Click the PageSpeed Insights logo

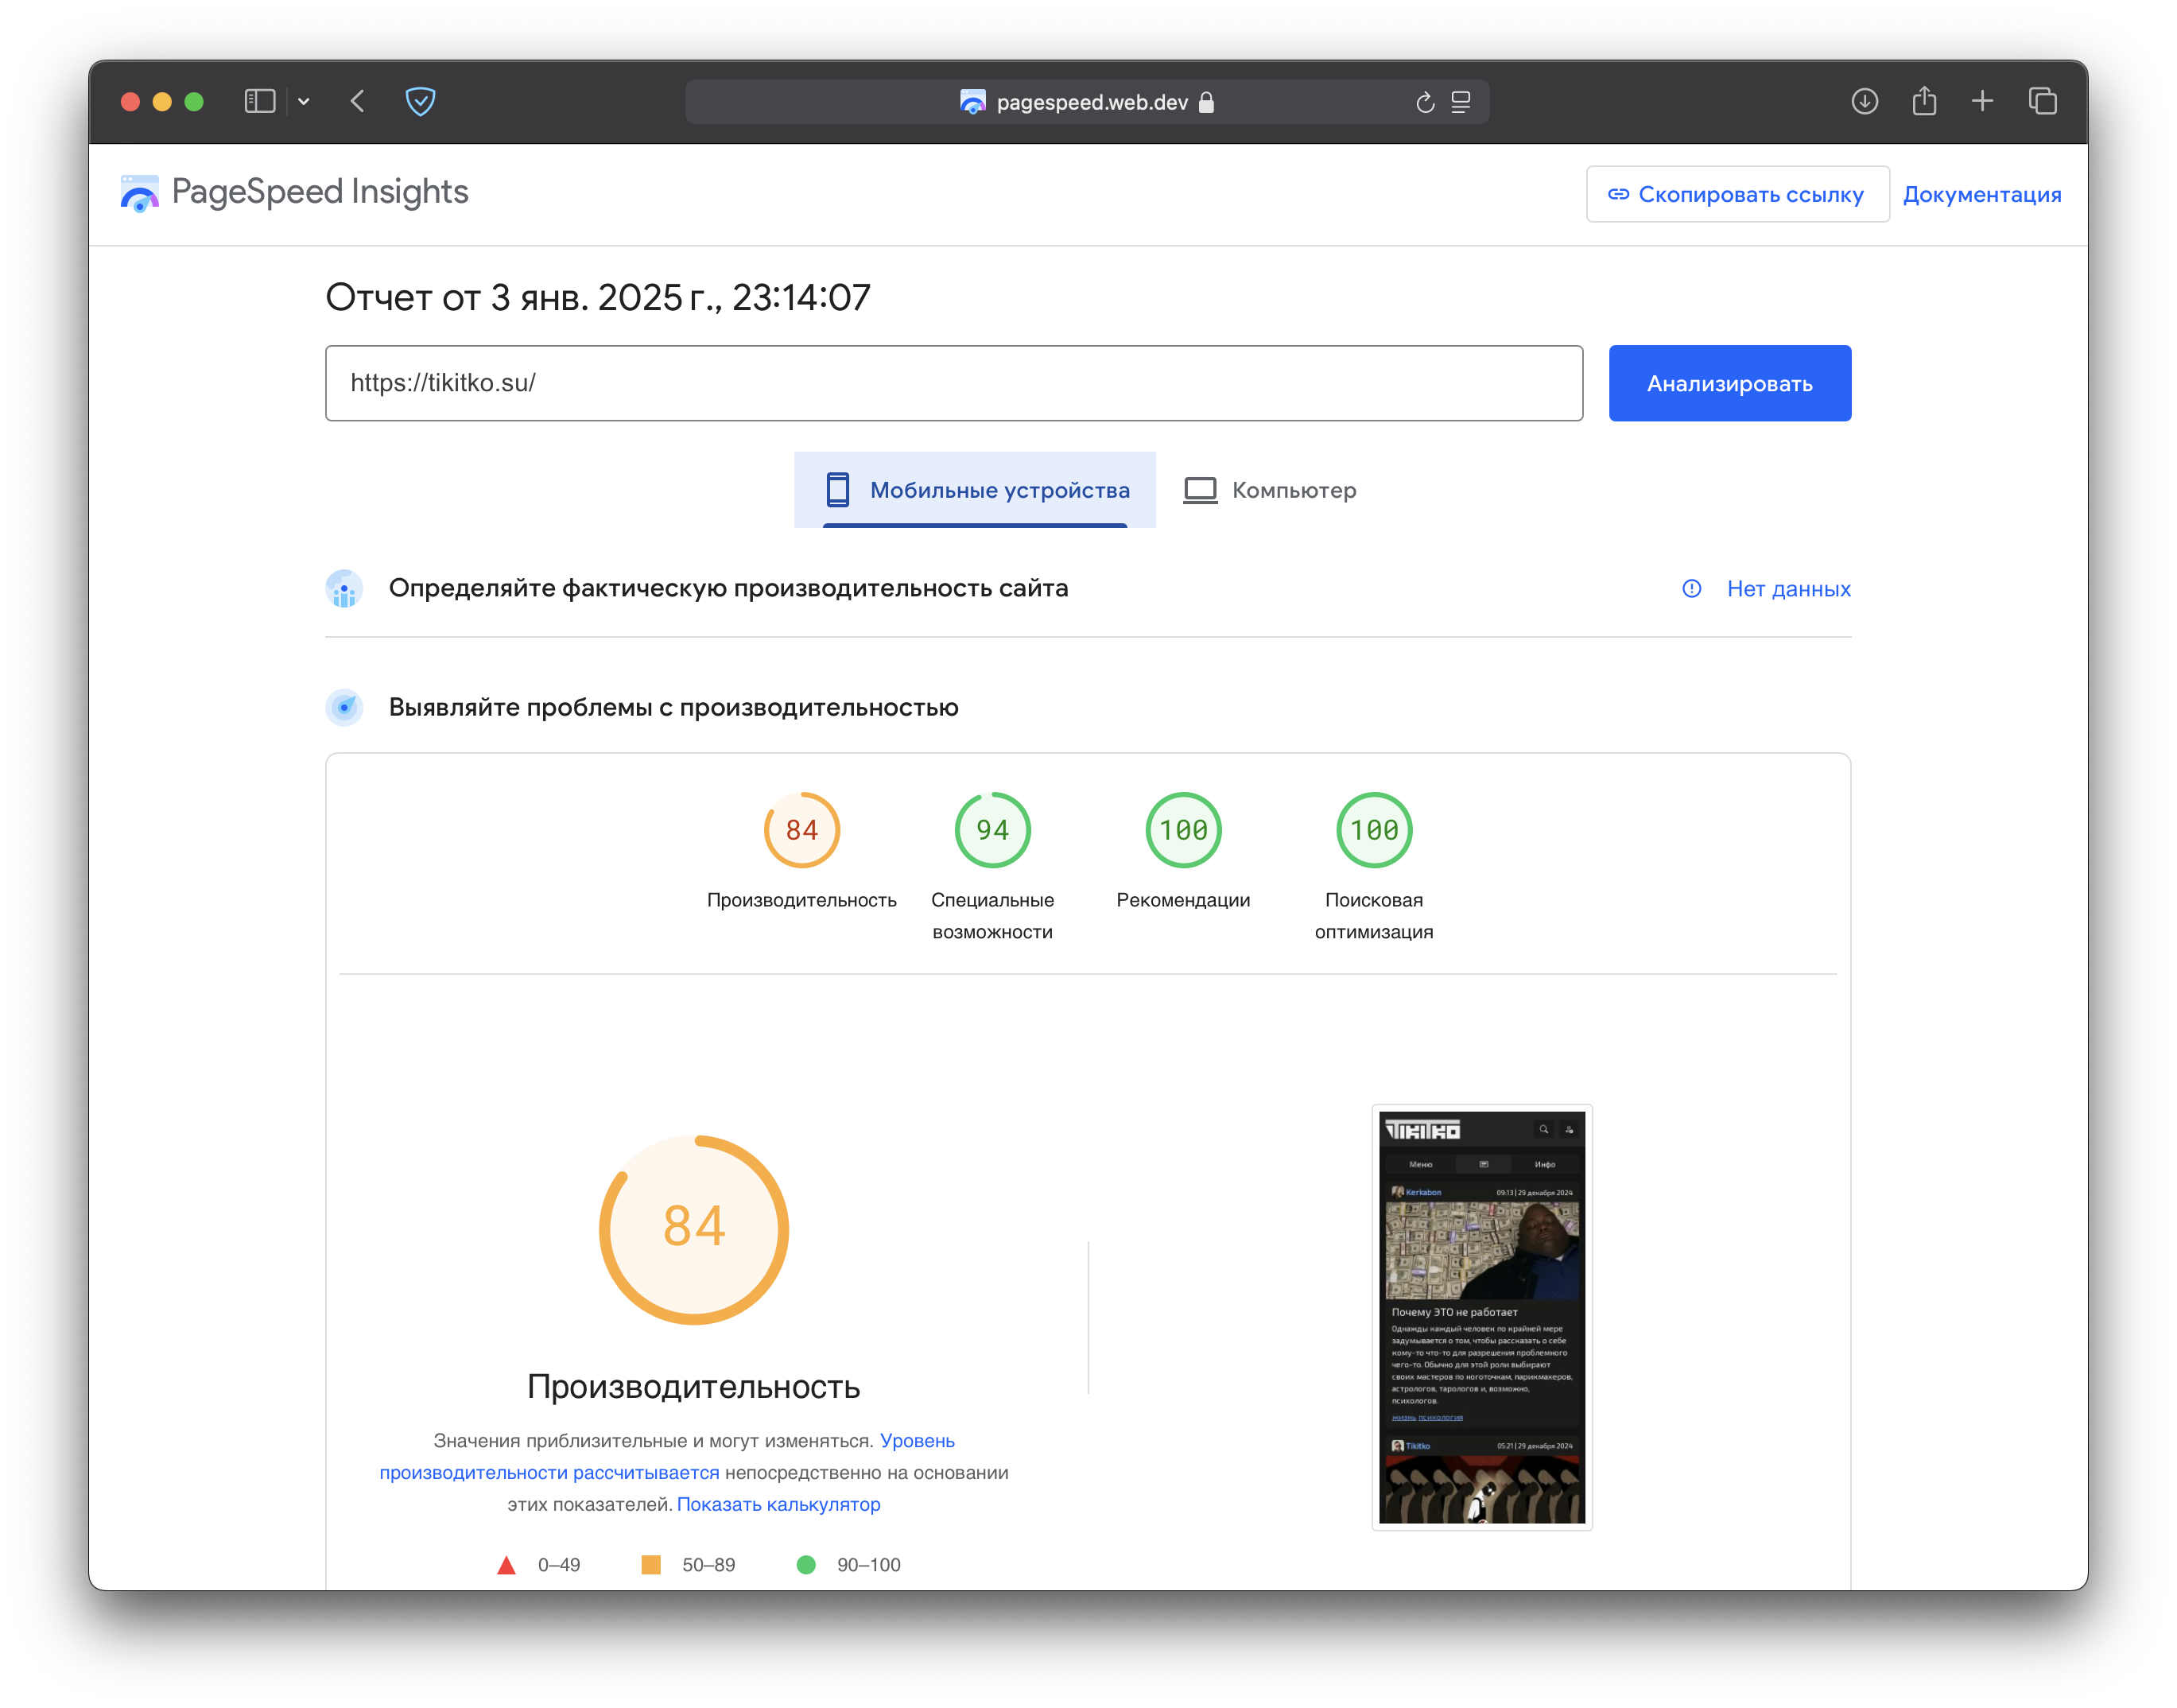point(295,192)
